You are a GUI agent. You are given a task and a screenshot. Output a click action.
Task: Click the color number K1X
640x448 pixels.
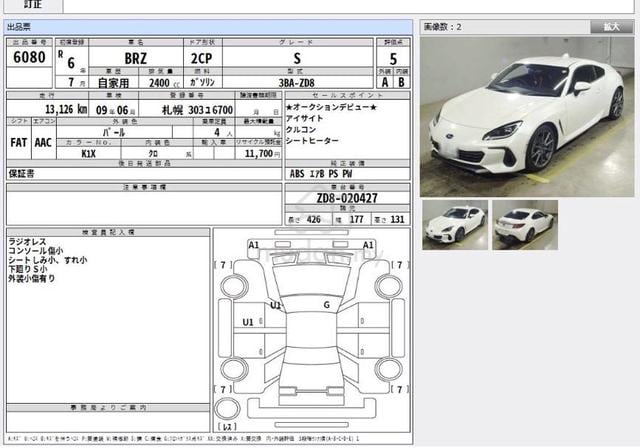pos(88,154)
